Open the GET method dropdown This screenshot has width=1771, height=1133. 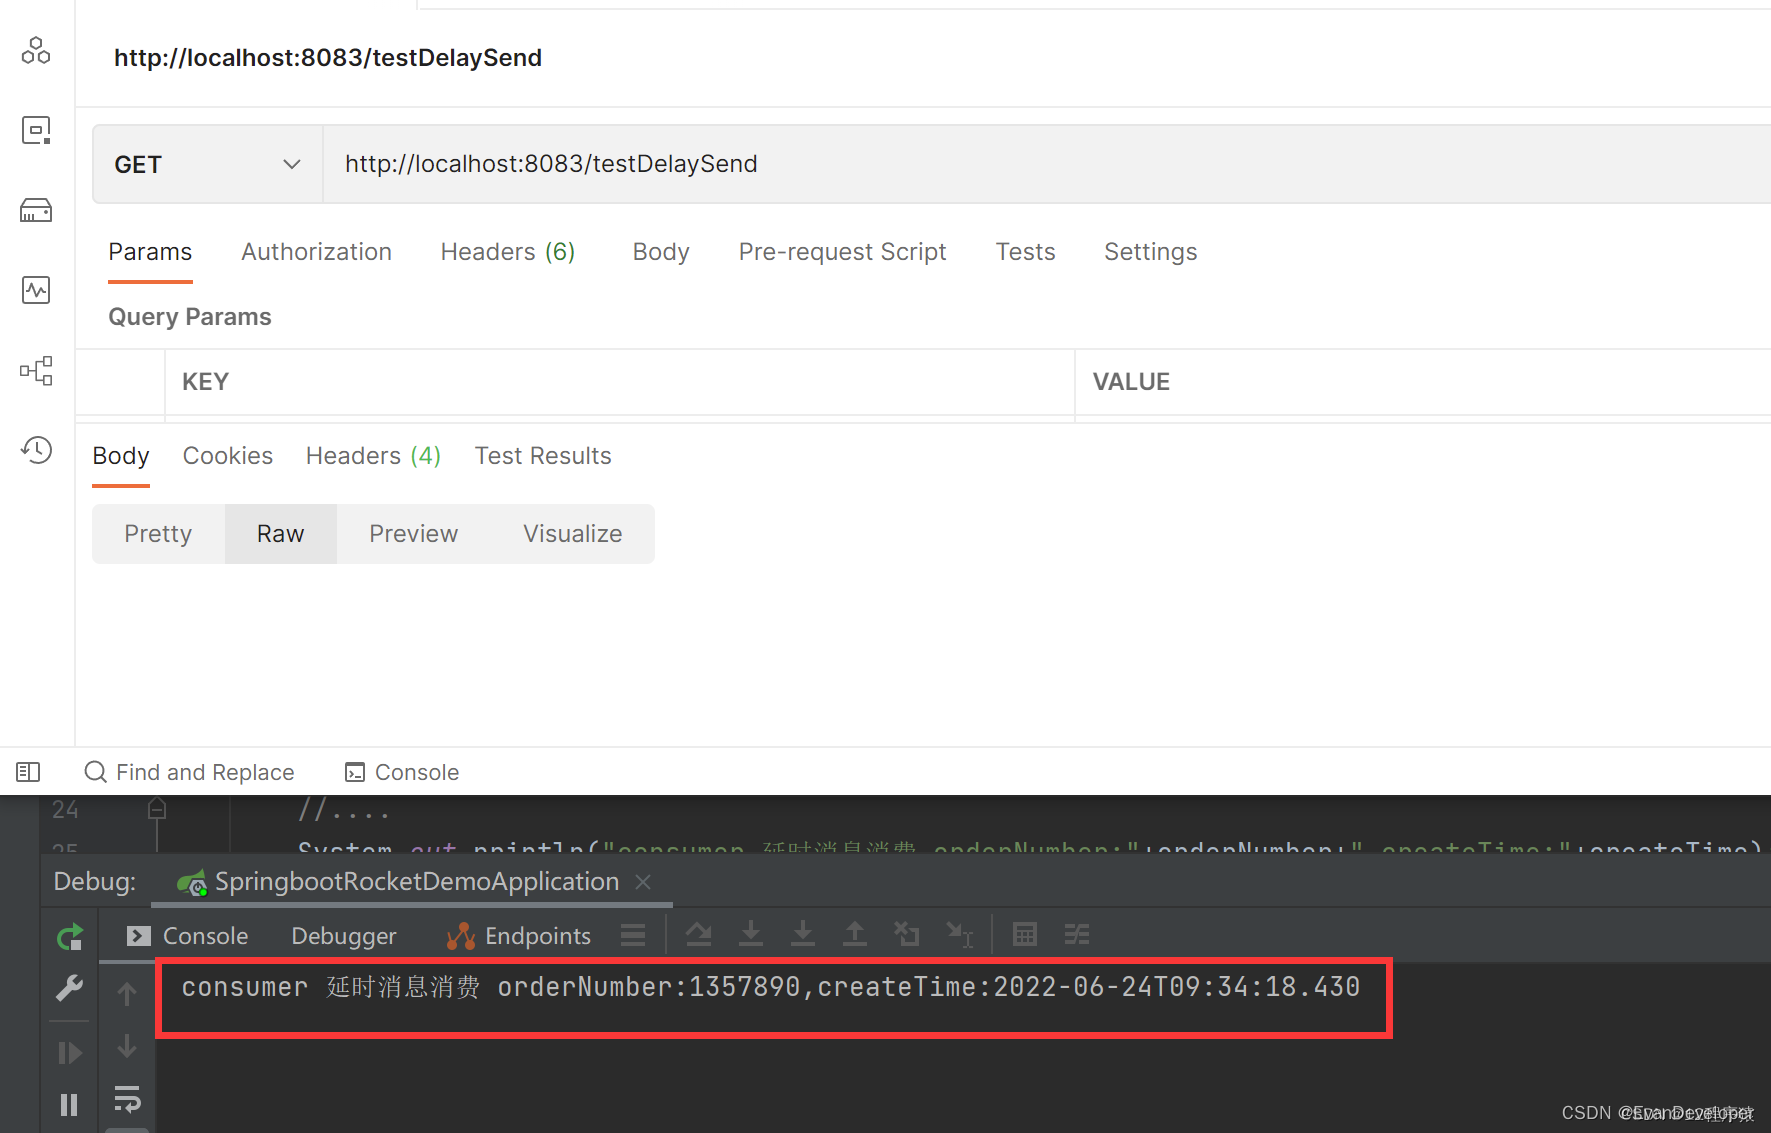click(208, 164)
